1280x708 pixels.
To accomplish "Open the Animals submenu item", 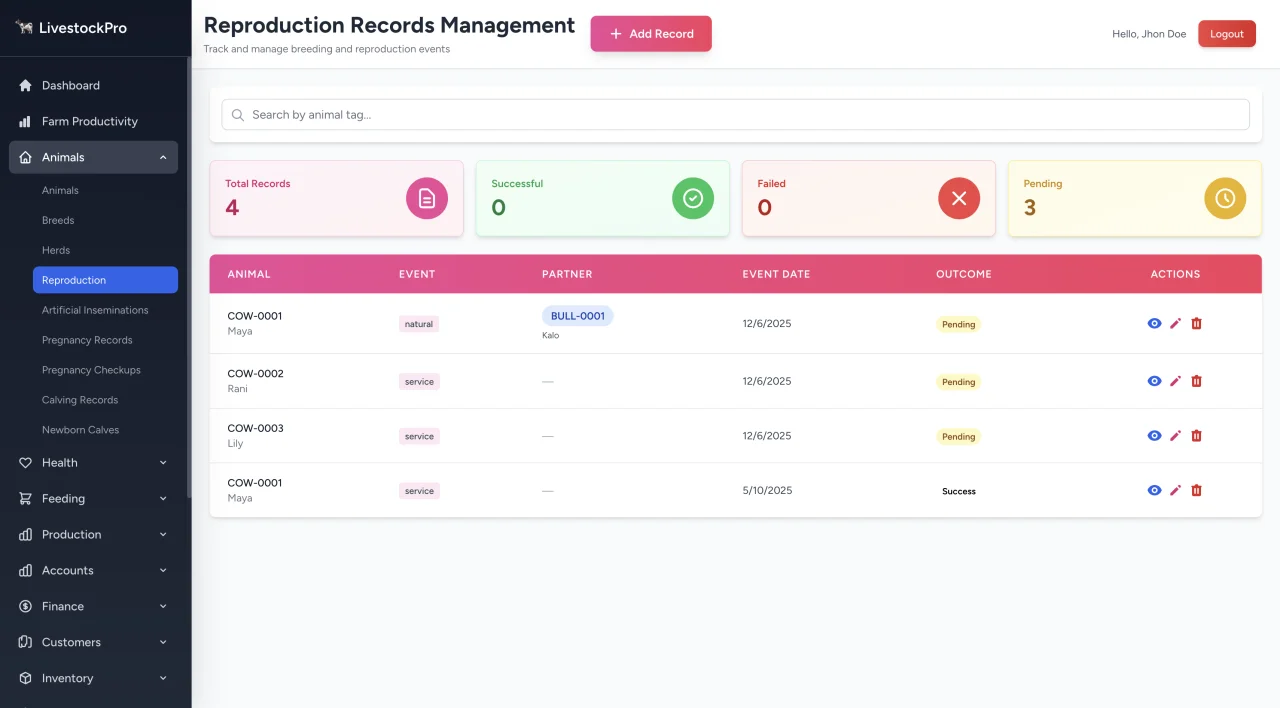I will [x=105, y=190].
